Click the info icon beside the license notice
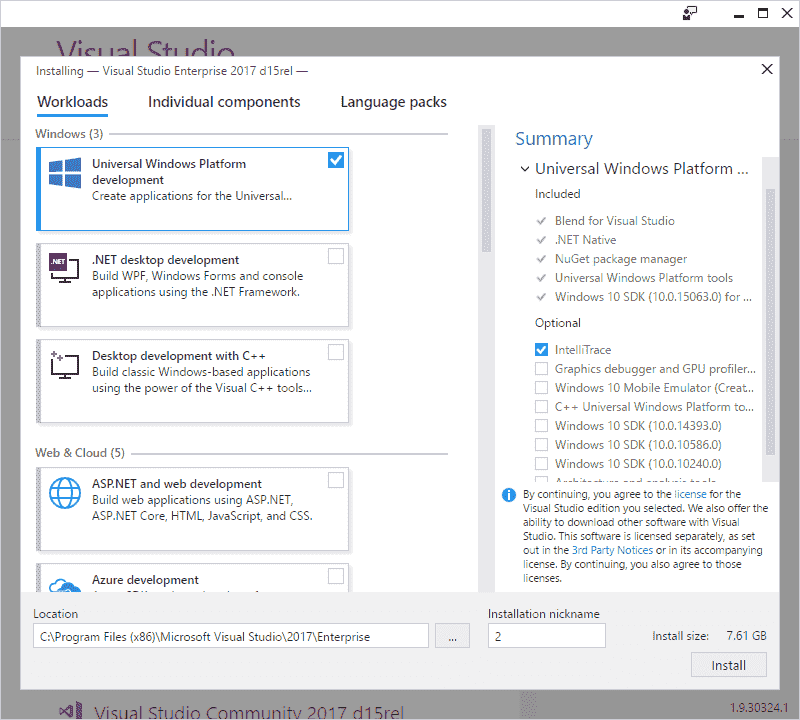 [x=509, y=495]
